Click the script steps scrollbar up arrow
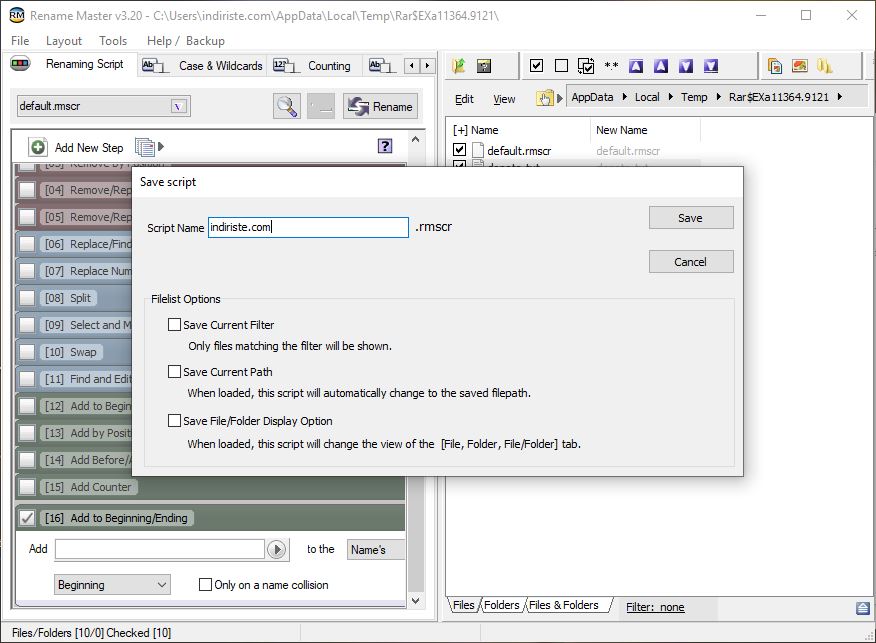Viewport: 876px width, 643px height. tap(416, 139)
